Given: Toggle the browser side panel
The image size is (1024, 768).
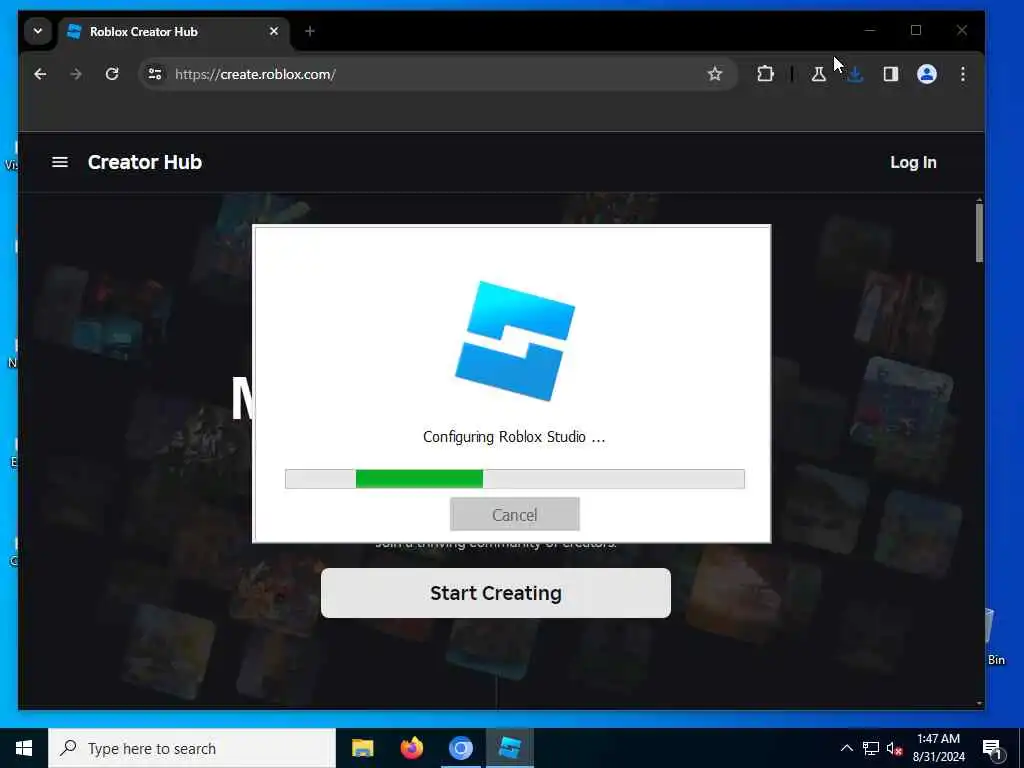Looking at the screenshot, I should pos(891,74).
